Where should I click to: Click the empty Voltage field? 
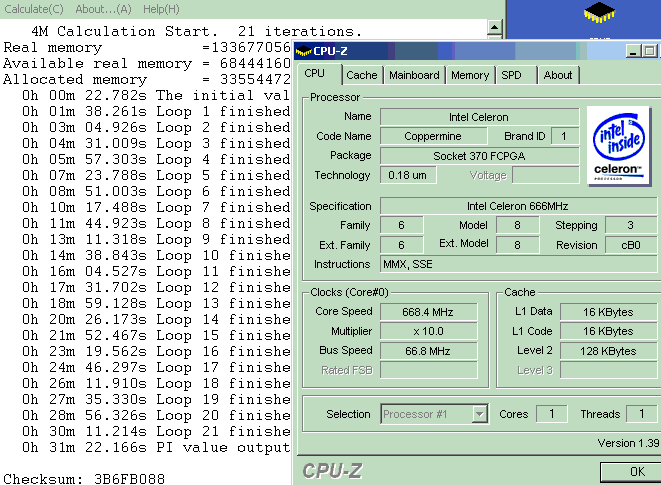[x=545, y=175]
